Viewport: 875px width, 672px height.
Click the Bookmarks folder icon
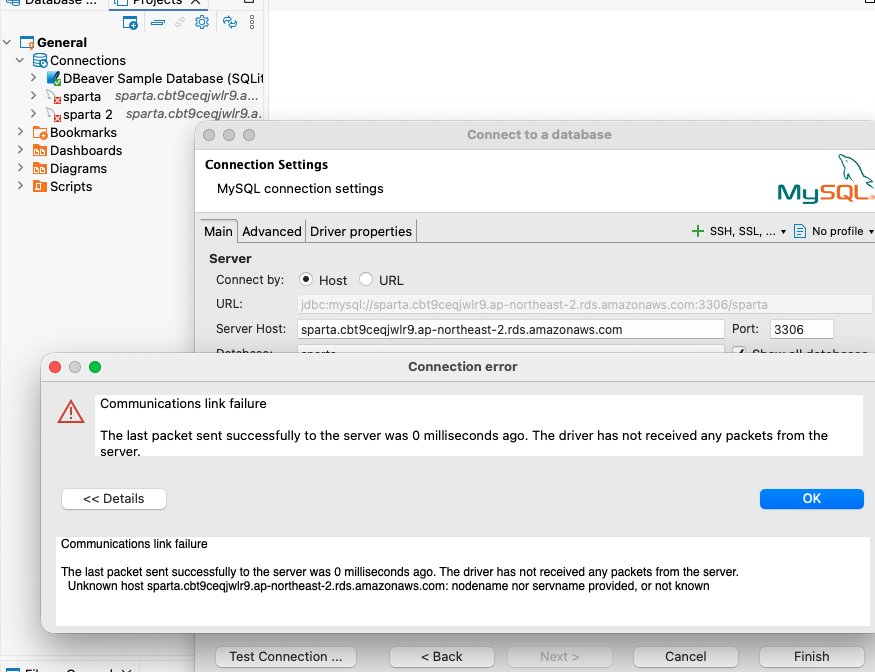(x=40, y=132)
